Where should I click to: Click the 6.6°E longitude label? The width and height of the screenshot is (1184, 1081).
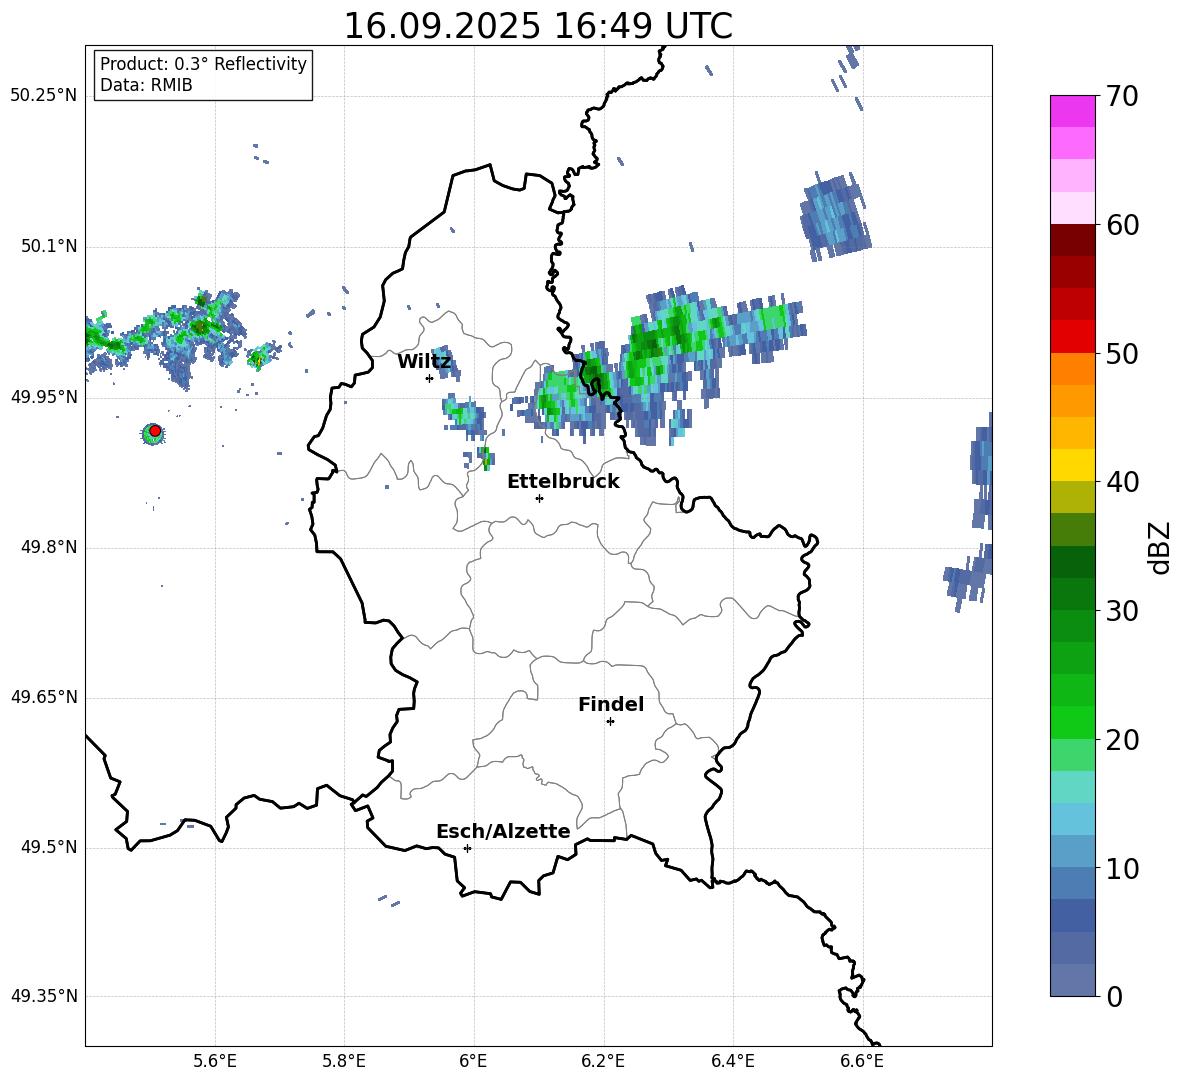click(862, 1062)
